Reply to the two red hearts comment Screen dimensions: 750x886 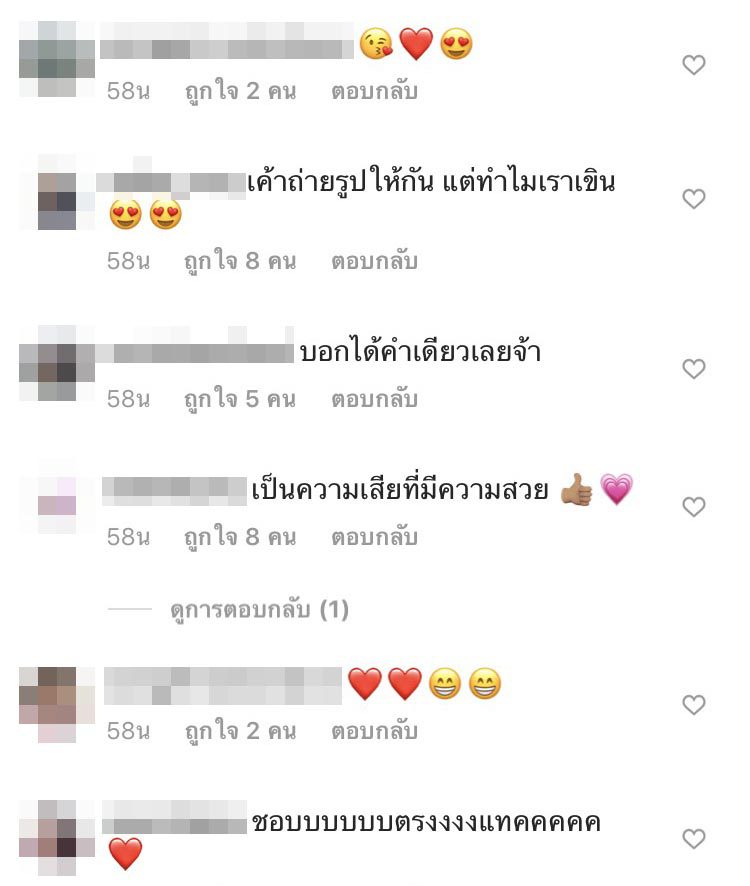point(374,731)
